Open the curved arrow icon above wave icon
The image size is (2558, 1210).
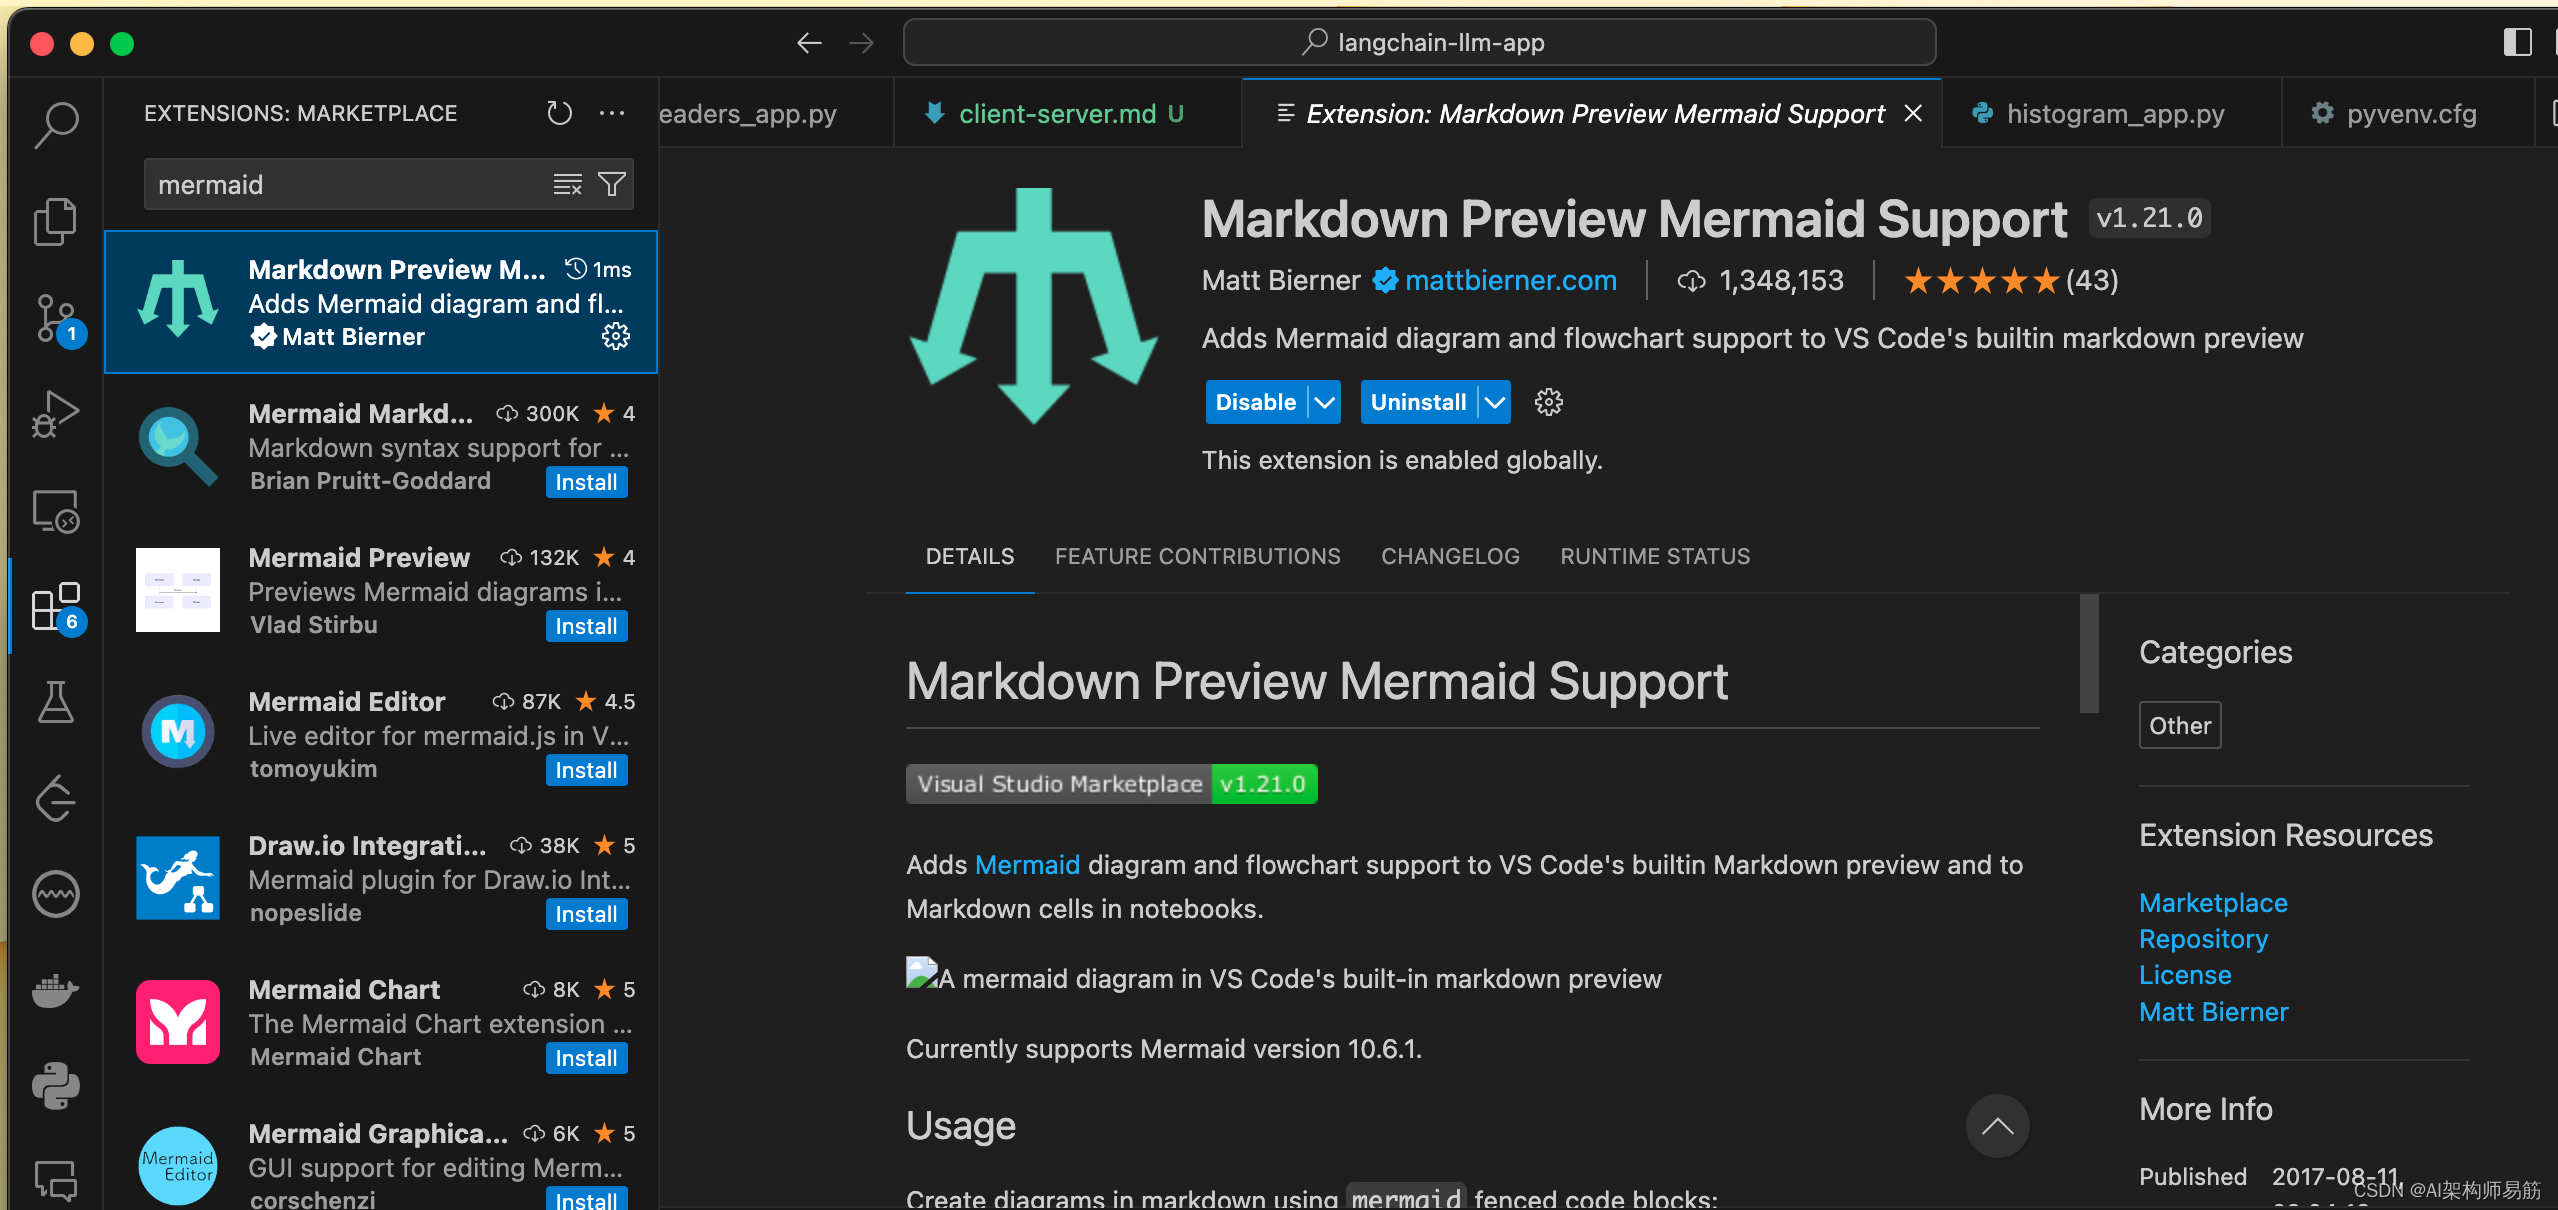pos(56,798)
